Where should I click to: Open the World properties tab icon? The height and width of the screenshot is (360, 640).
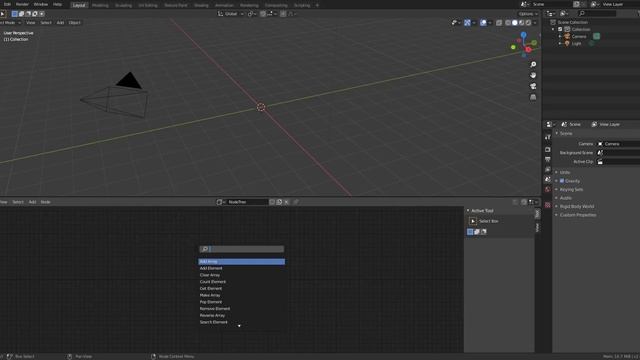click(x=548, y=189)
